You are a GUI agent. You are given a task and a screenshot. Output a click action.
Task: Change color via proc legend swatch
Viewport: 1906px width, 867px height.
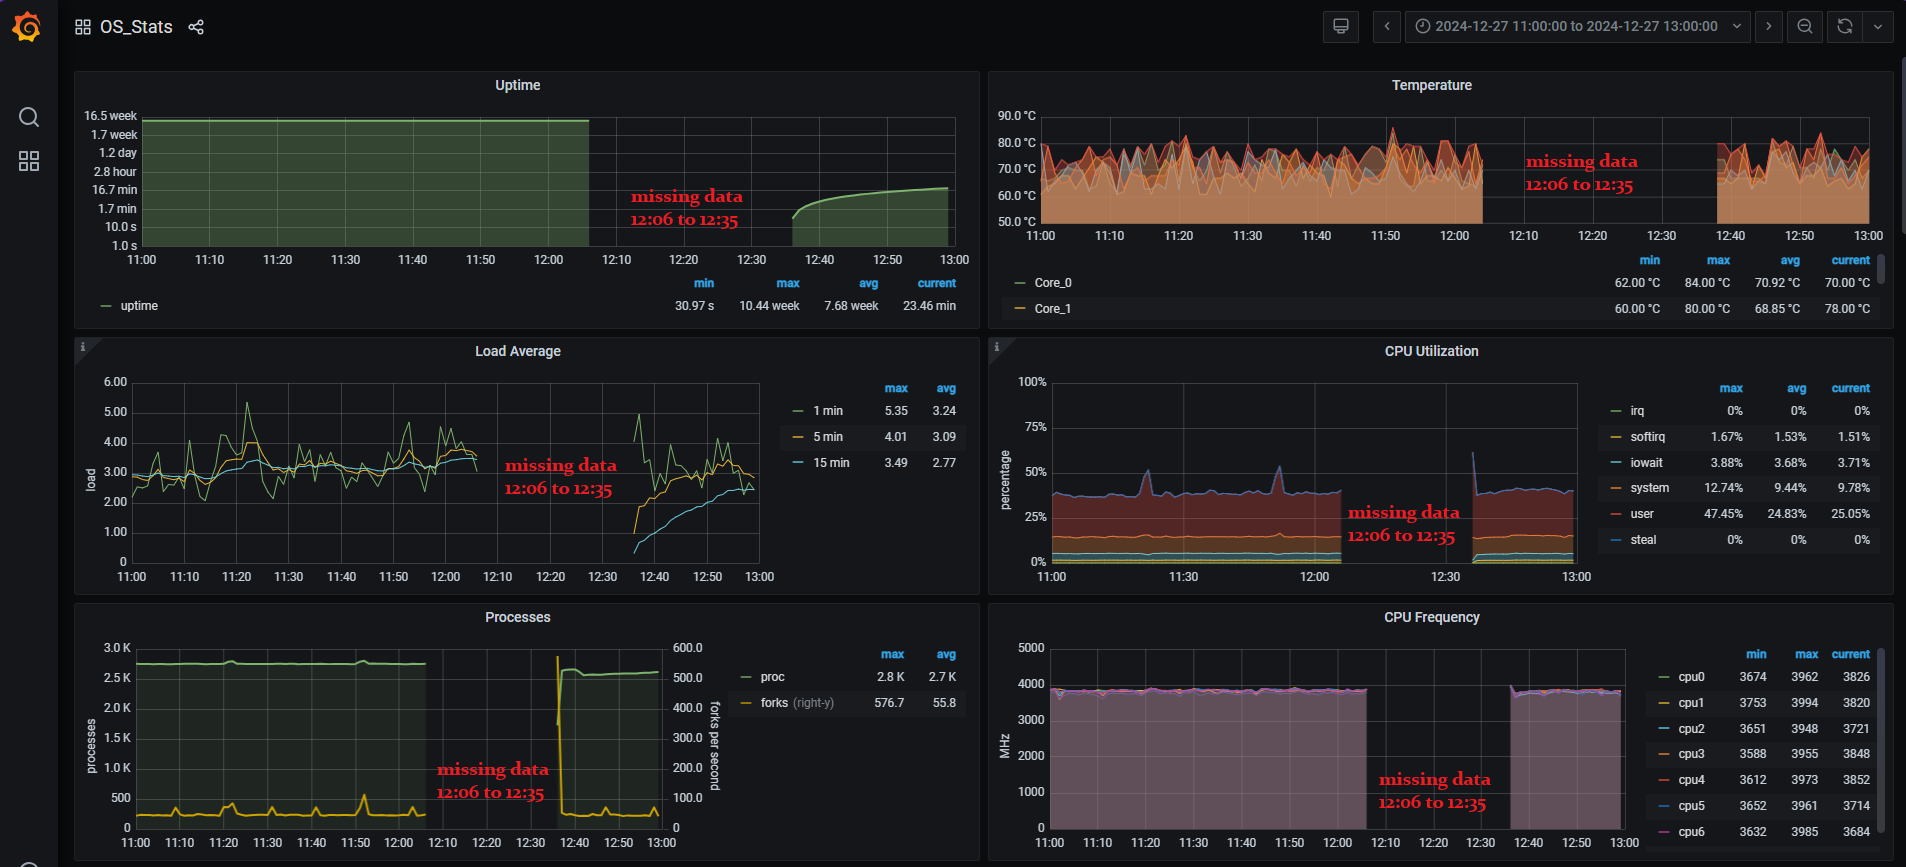[746, 677]
